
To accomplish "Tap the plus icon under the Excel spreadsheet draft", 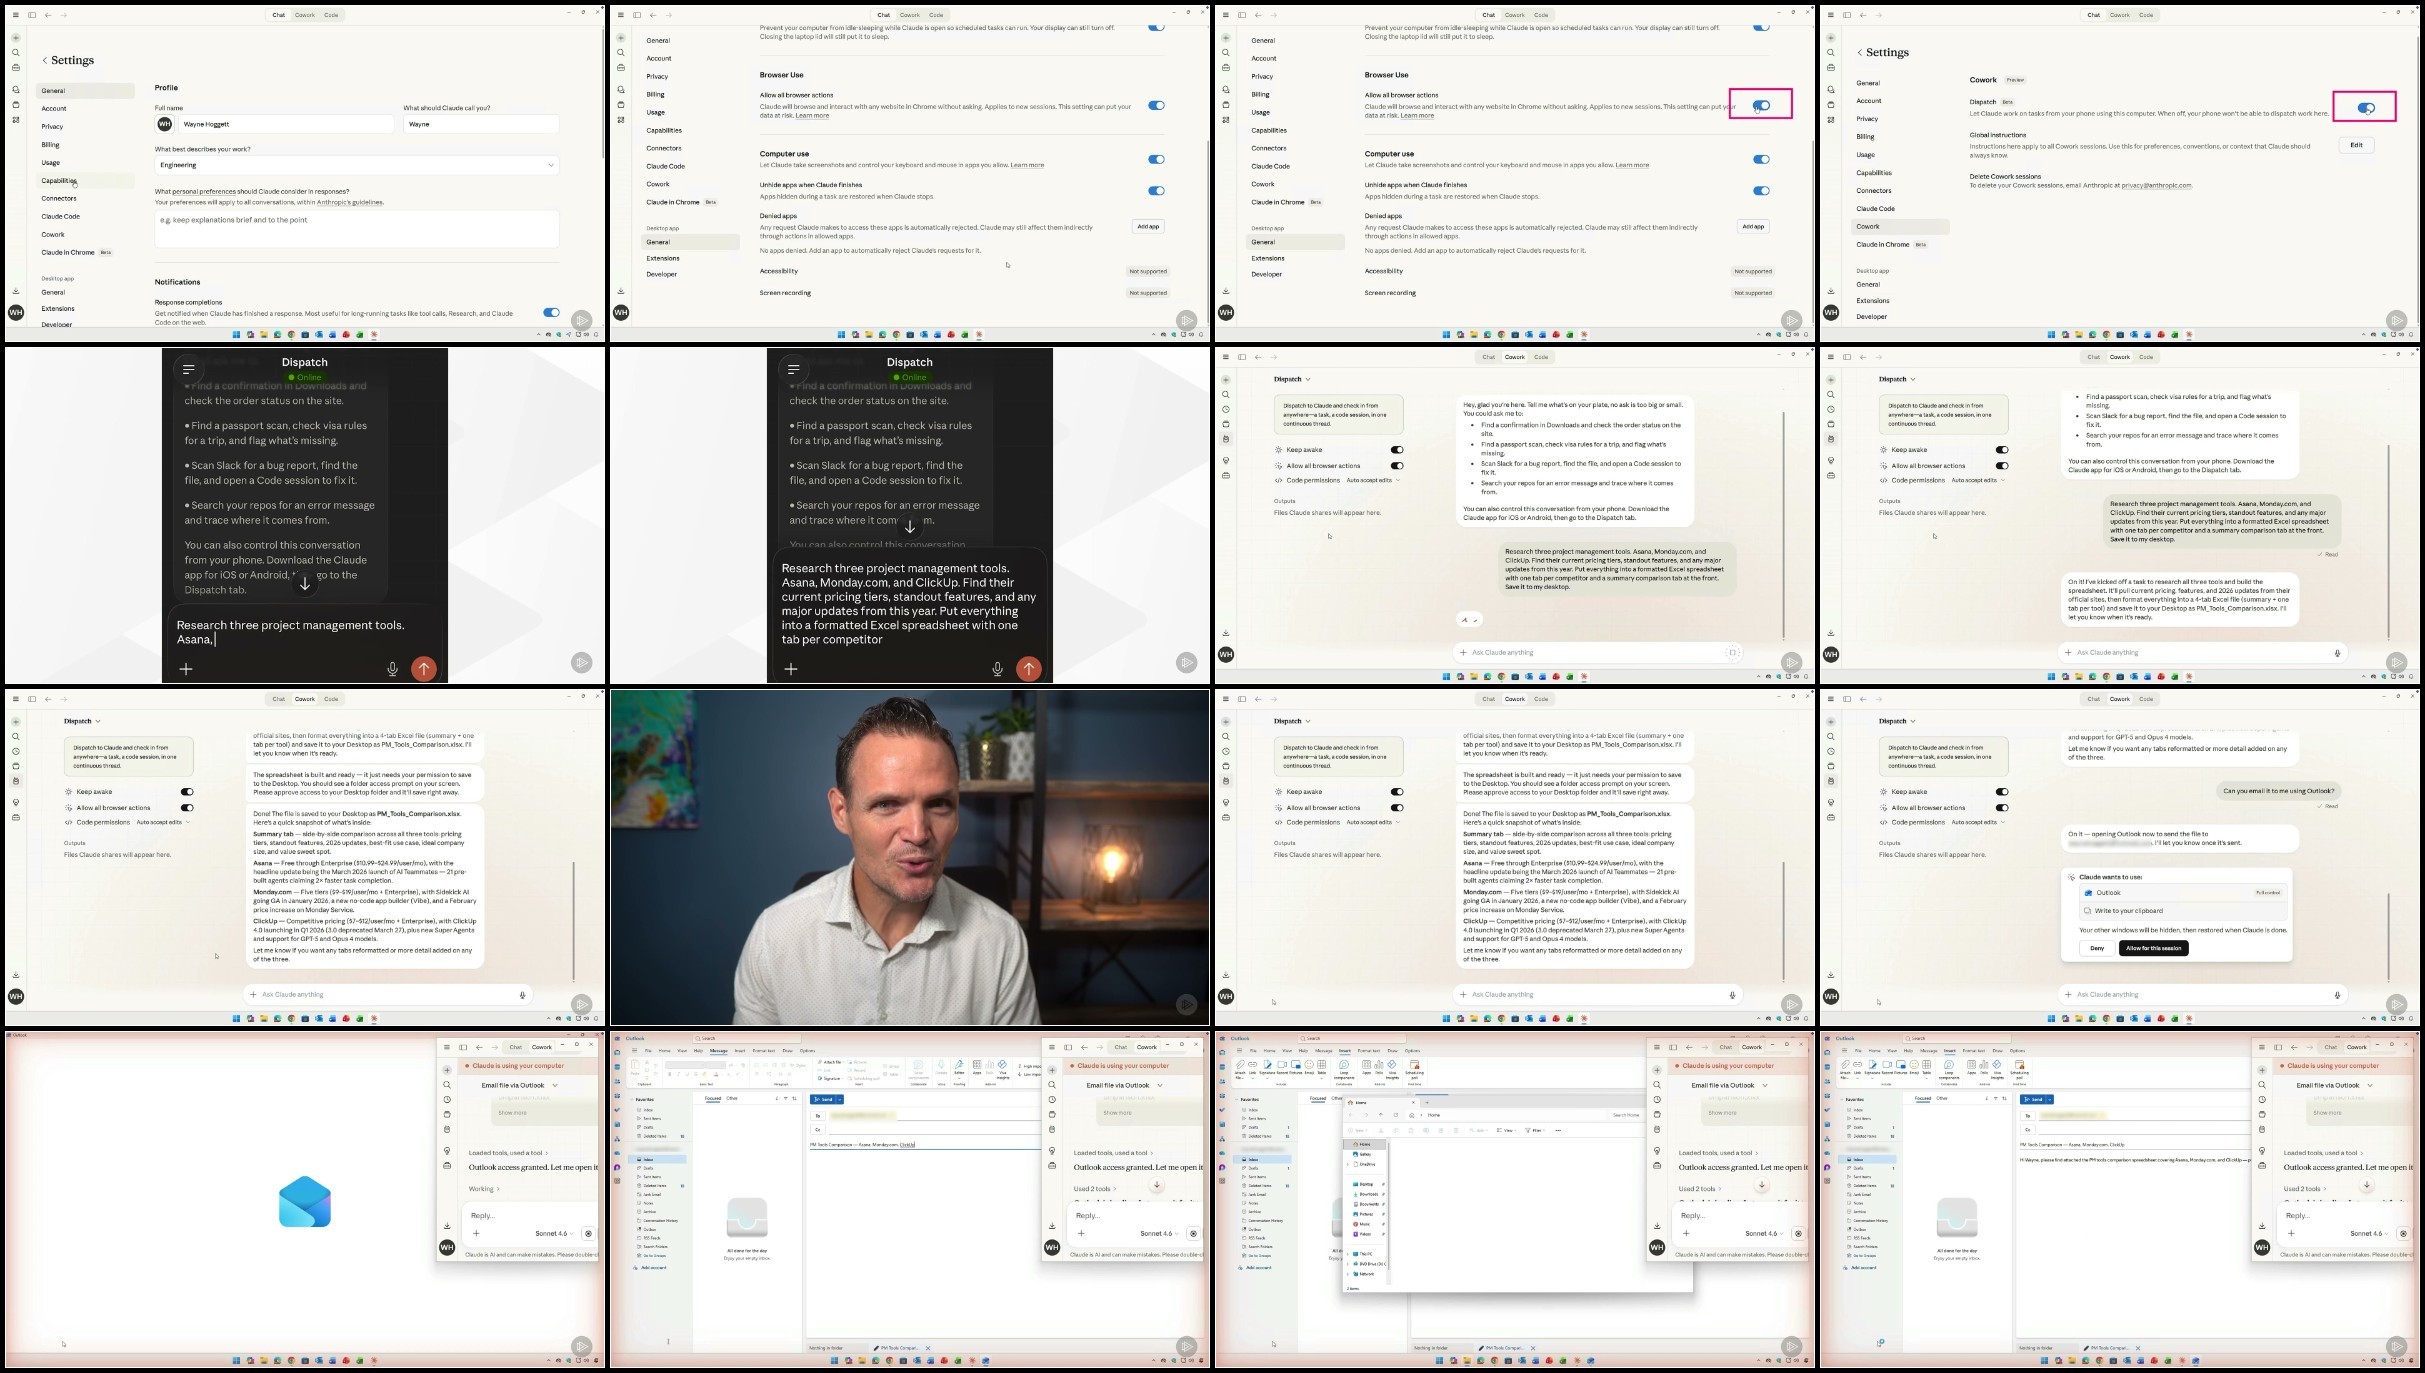I will 791,669.
